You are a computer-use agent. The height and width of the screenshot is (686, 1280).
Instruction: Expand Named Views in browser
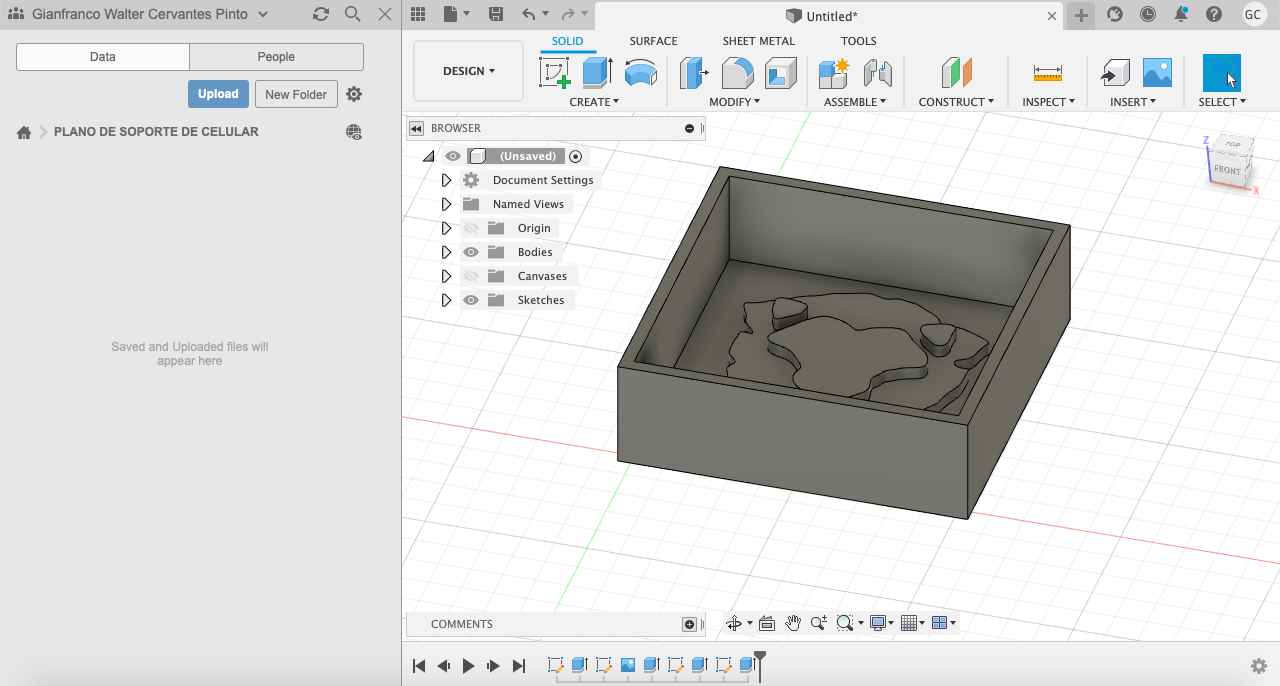point(447,204)
